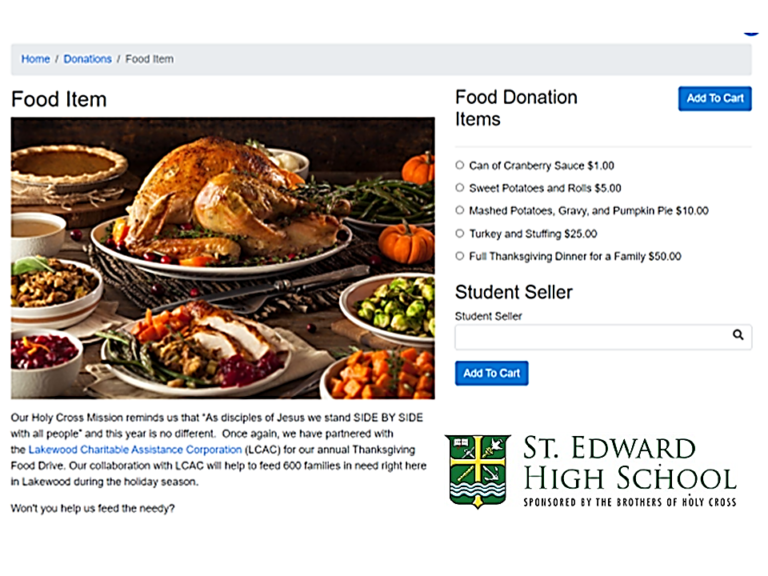Click Add To Cart below Student Seller
Viewport: 768px width, 576px height.
[491, 373]
